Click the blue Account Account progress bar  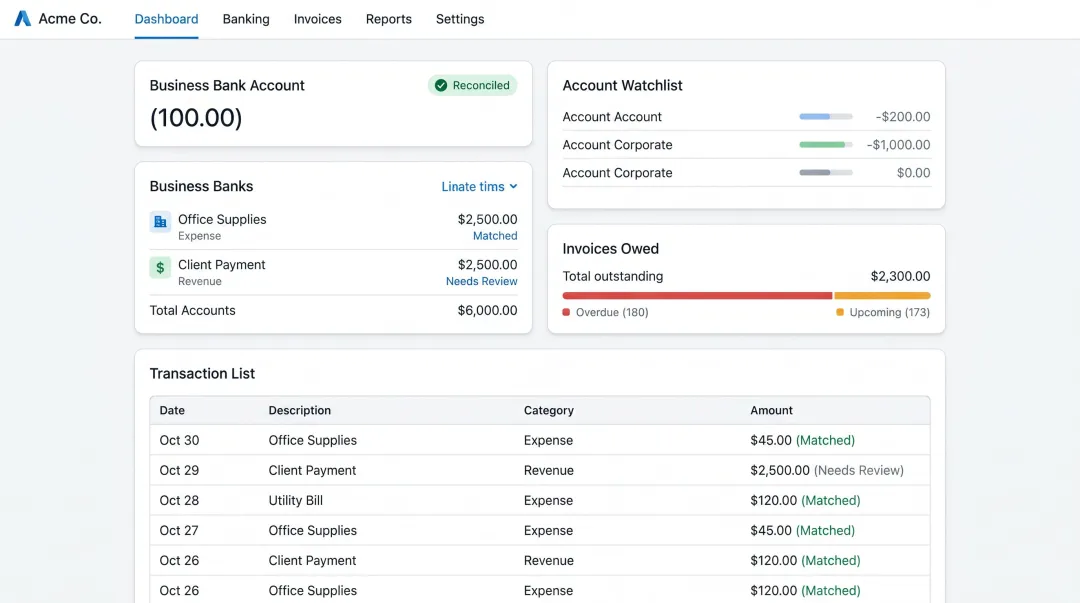coord(825,116)
